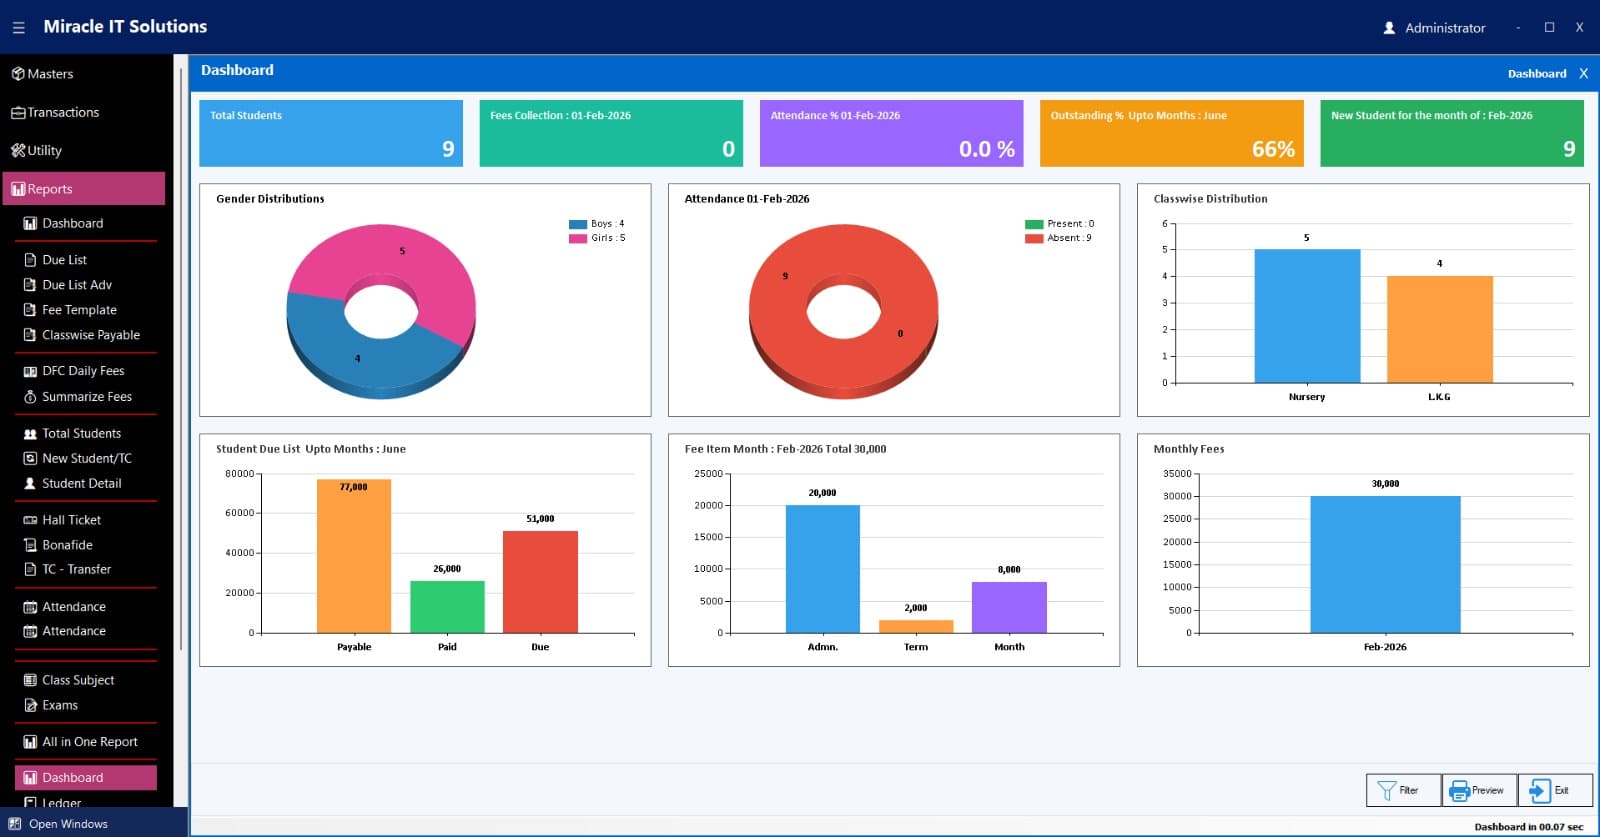The height and width of the screenshot is (837, 1600).
Task: Click the Class Subject icon
Action: point(30,680)
